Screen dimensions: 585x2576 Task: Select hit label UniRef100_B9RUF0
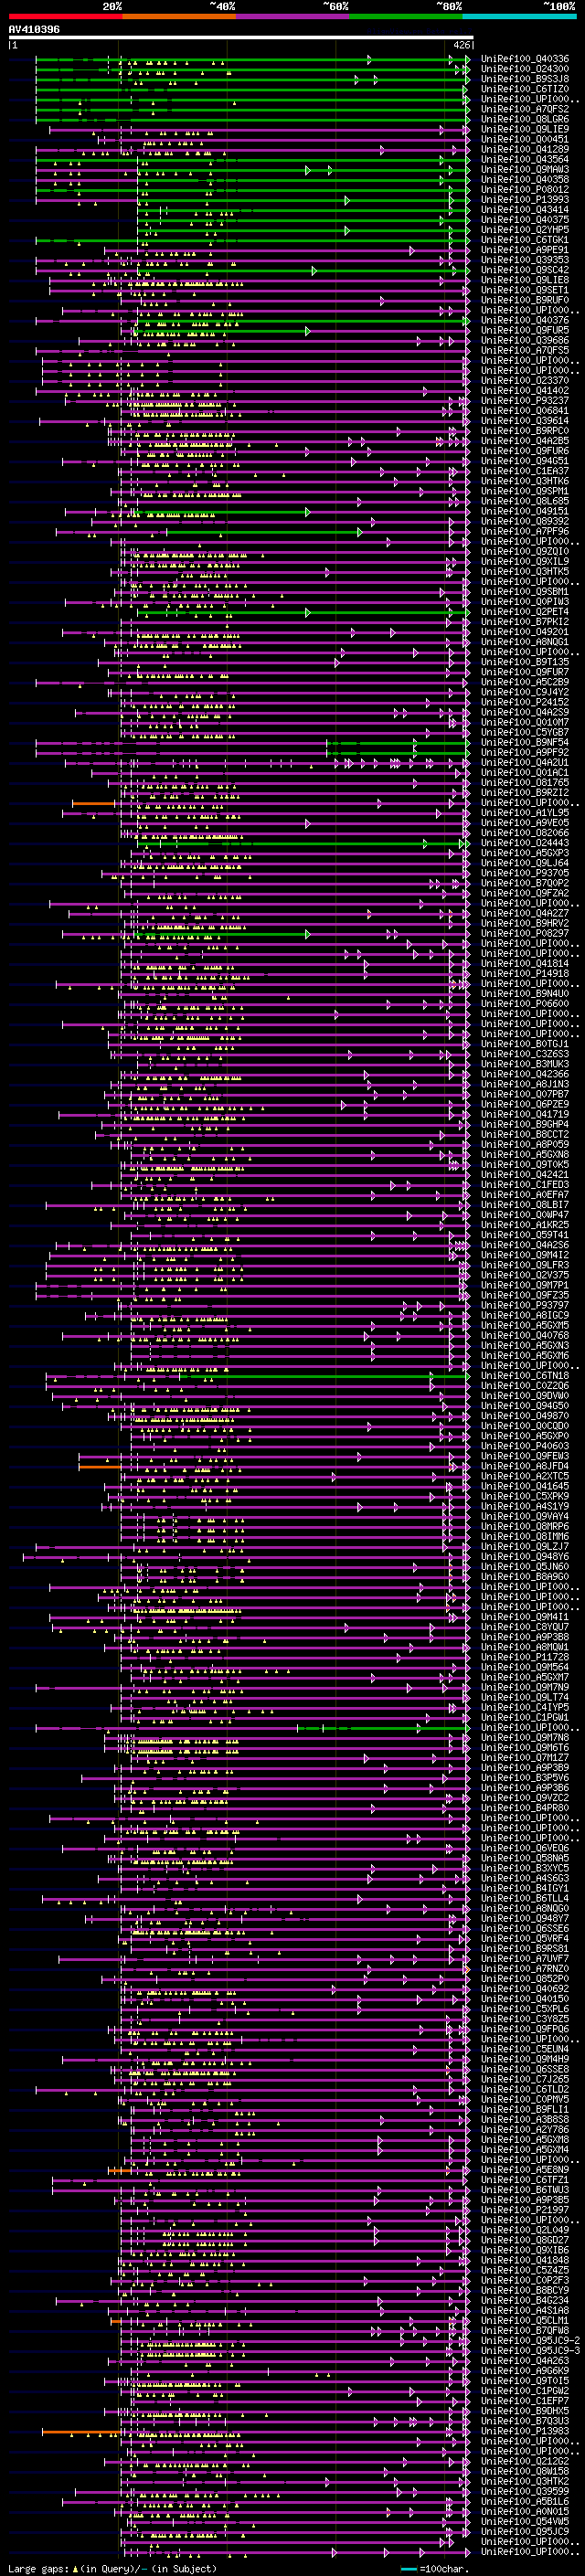tap(524, 300)
